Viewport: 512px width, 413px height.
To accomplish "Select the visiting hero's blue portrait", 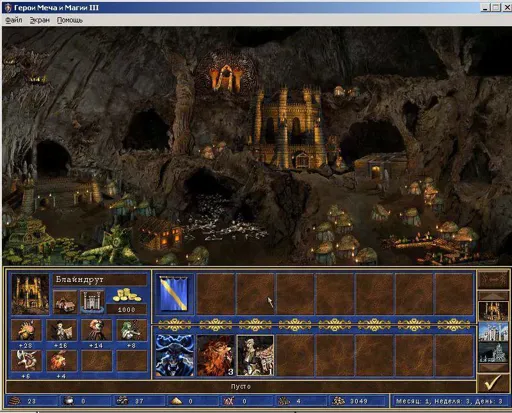I will (175, 355).
